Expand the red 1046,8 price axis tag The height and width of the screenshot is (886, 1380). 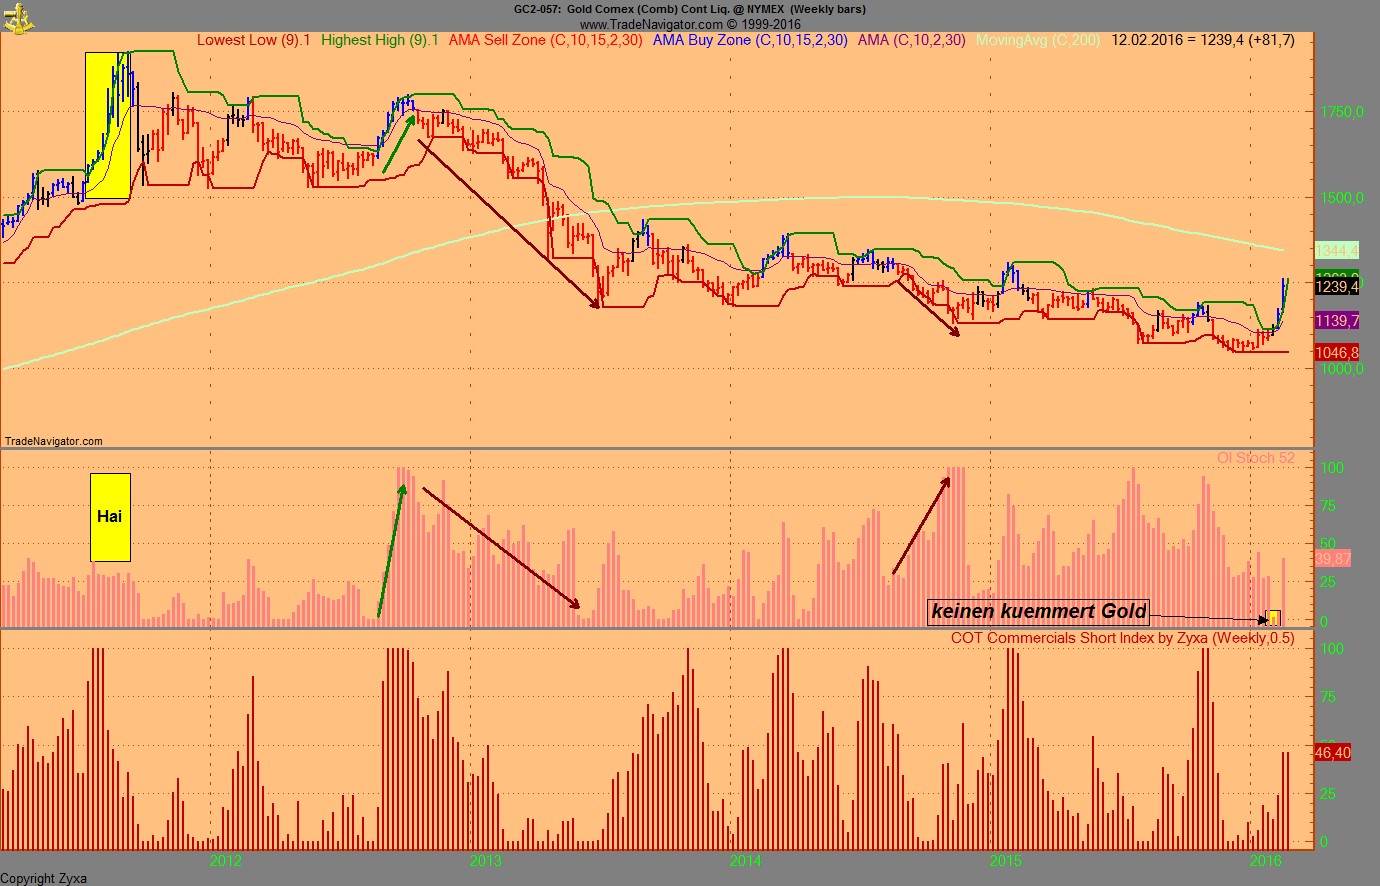point(1337,352)
